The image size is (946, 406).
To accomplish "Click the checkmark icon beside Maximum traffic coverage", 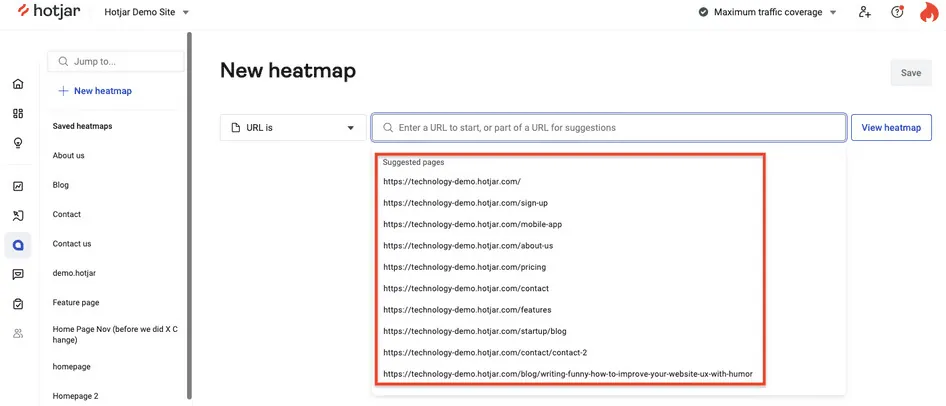I will 703,12.
